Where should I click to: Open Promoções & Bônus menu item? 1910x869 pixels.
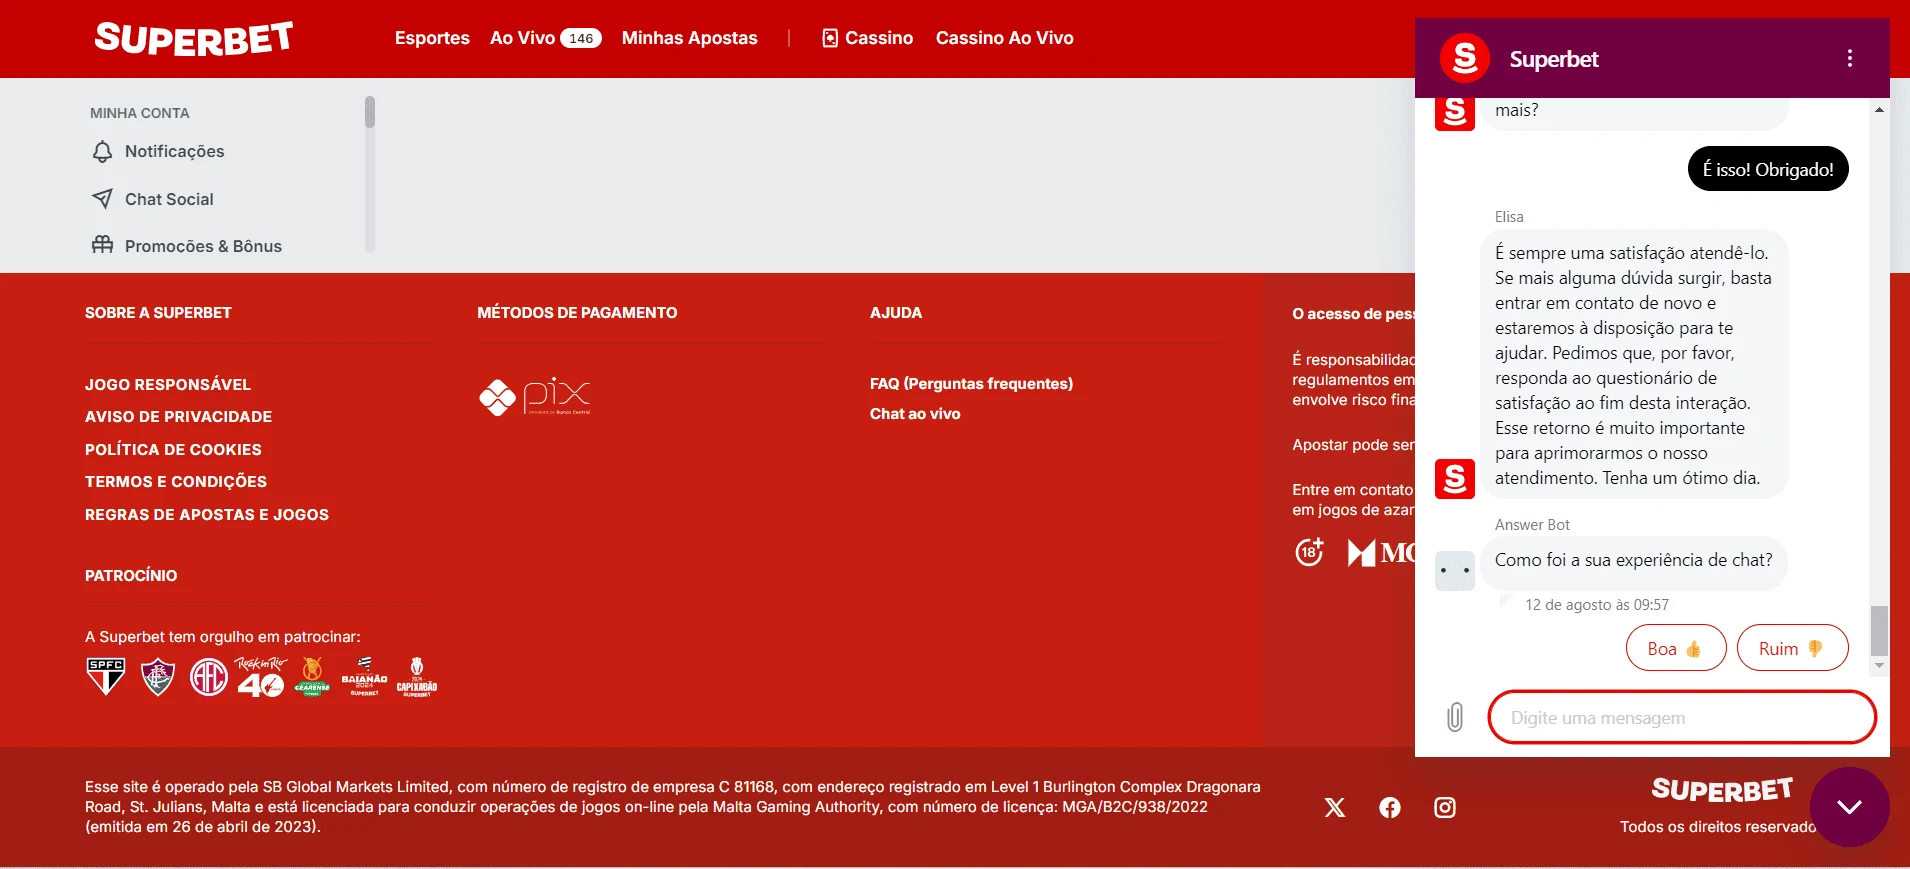coord(203,246)
